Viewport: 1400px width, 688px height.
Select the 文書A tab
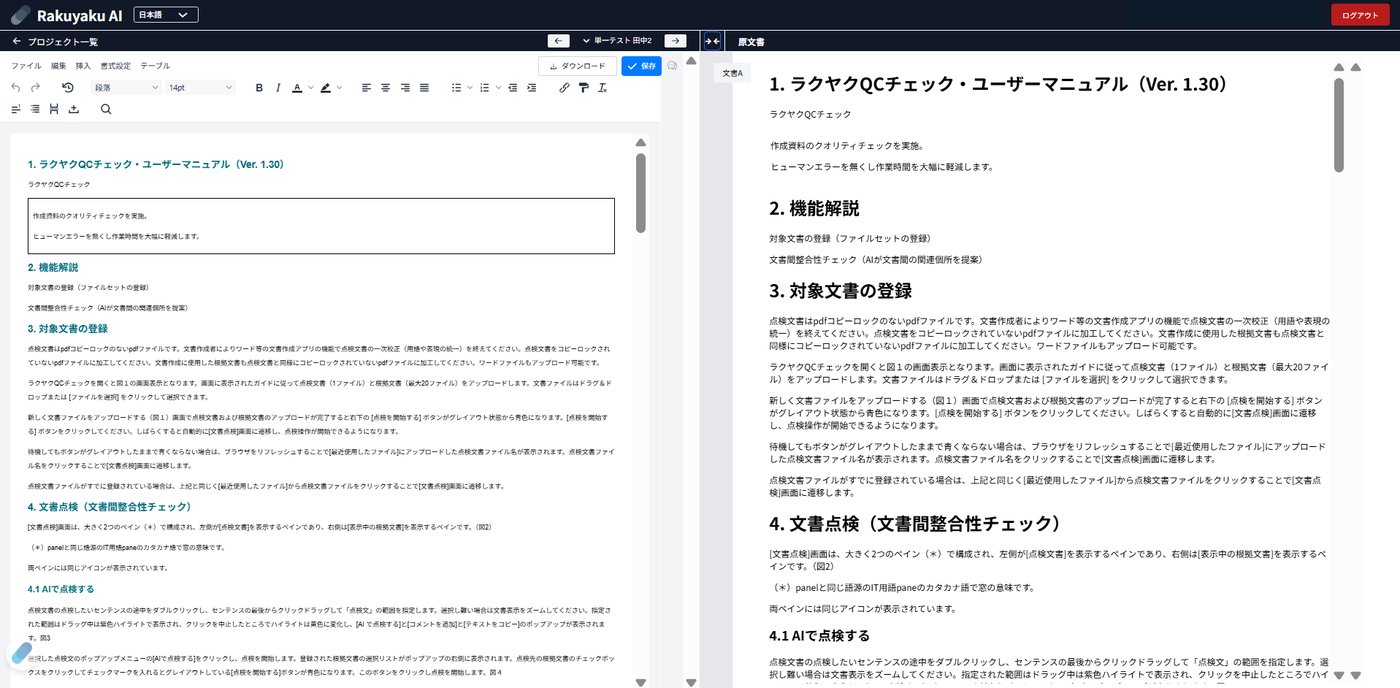[733, 73]
